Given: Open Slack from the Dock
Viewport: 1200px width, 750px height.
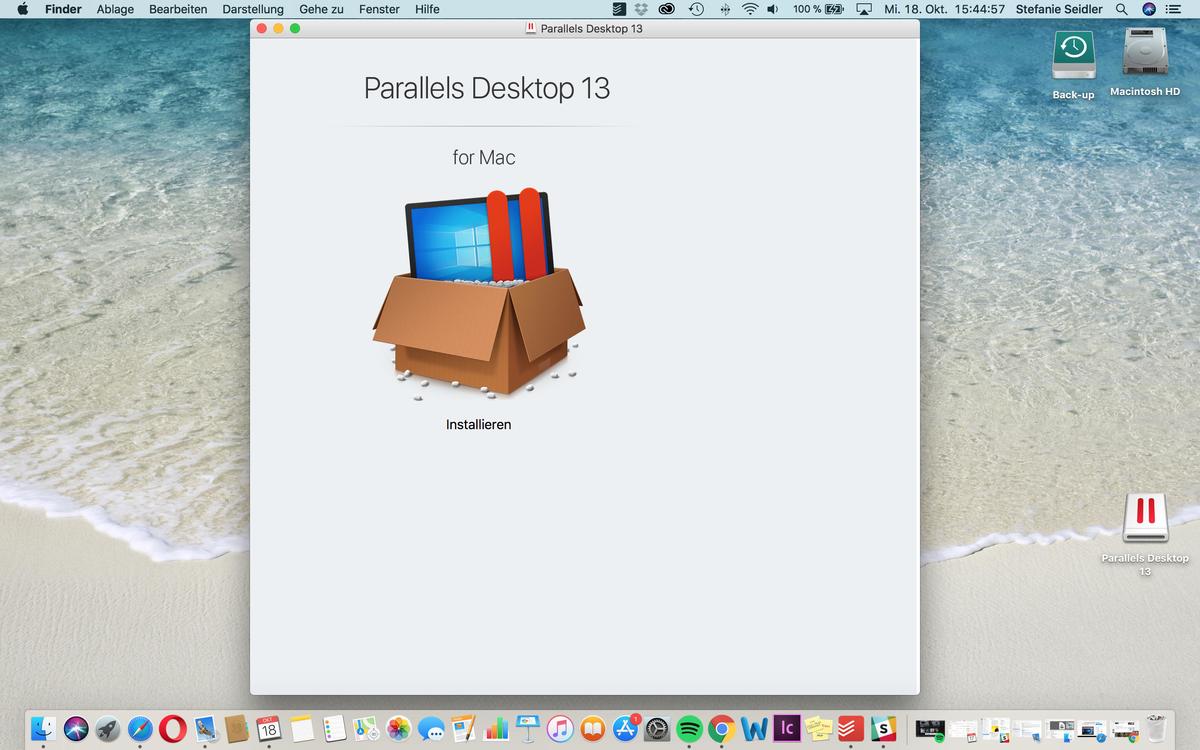Looking at the screenshot, I should (883, 729).
